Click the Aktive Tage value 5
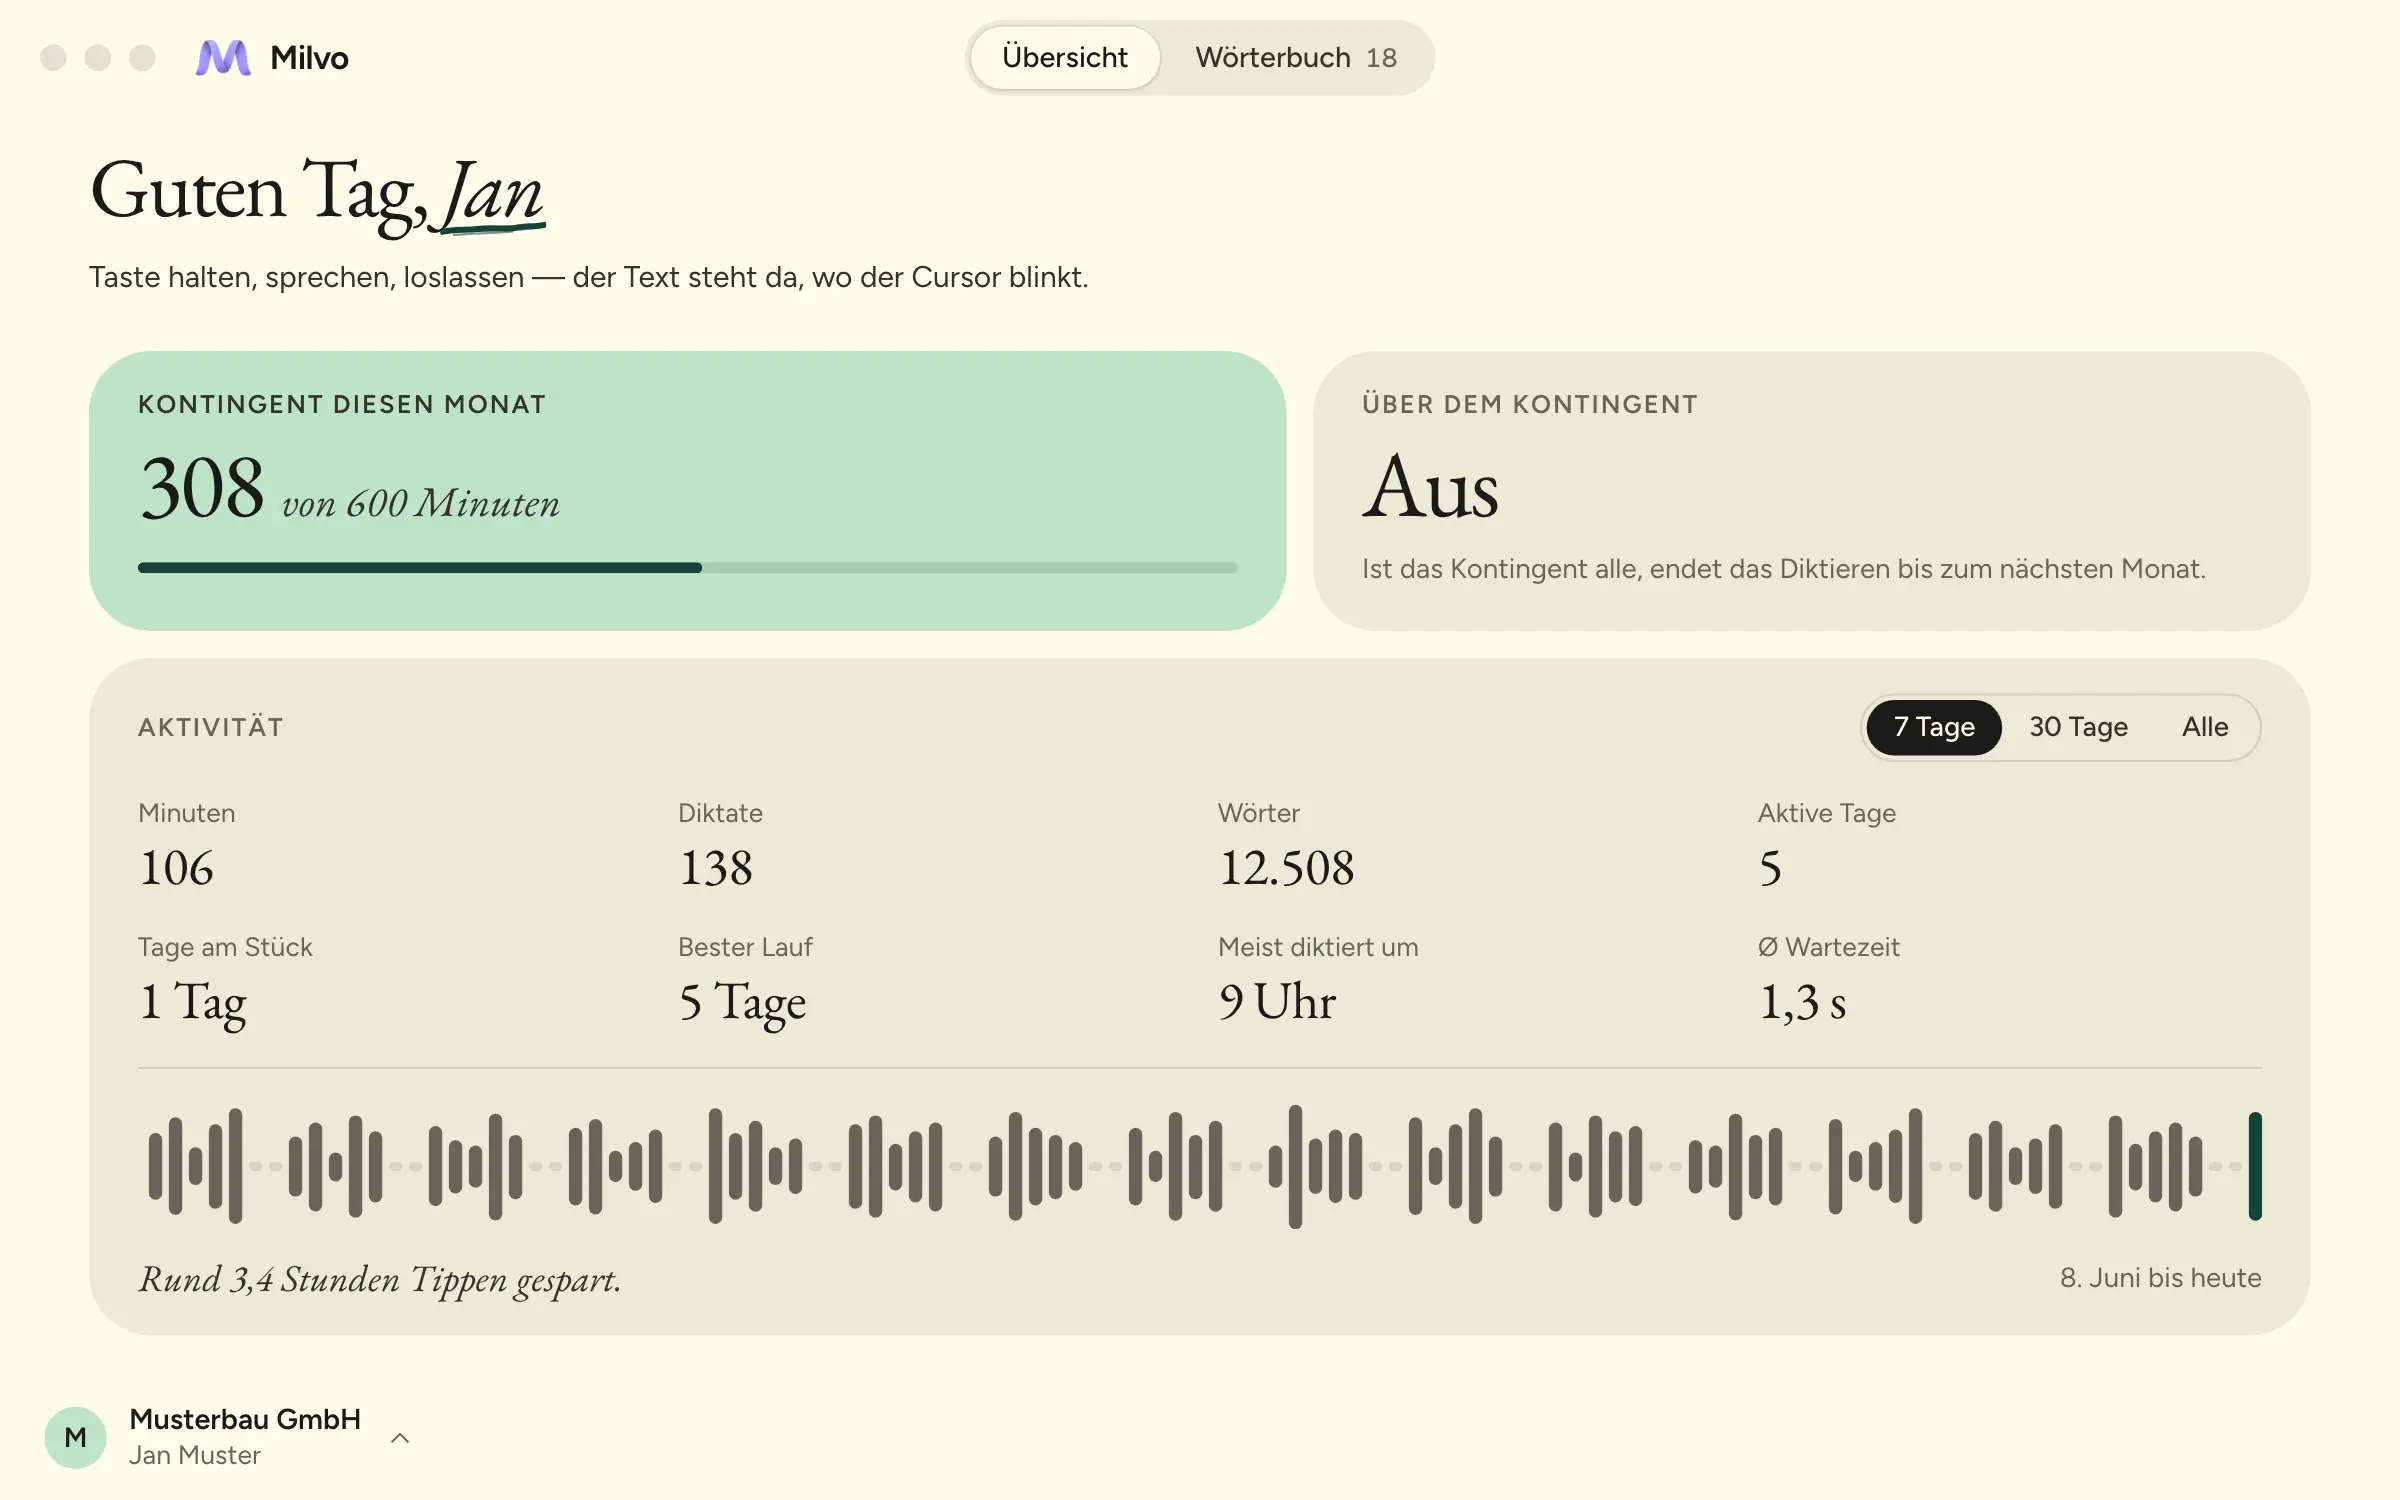Image resolution: width=2400 pixels, height=1500 pixels. pos(1770,868)
